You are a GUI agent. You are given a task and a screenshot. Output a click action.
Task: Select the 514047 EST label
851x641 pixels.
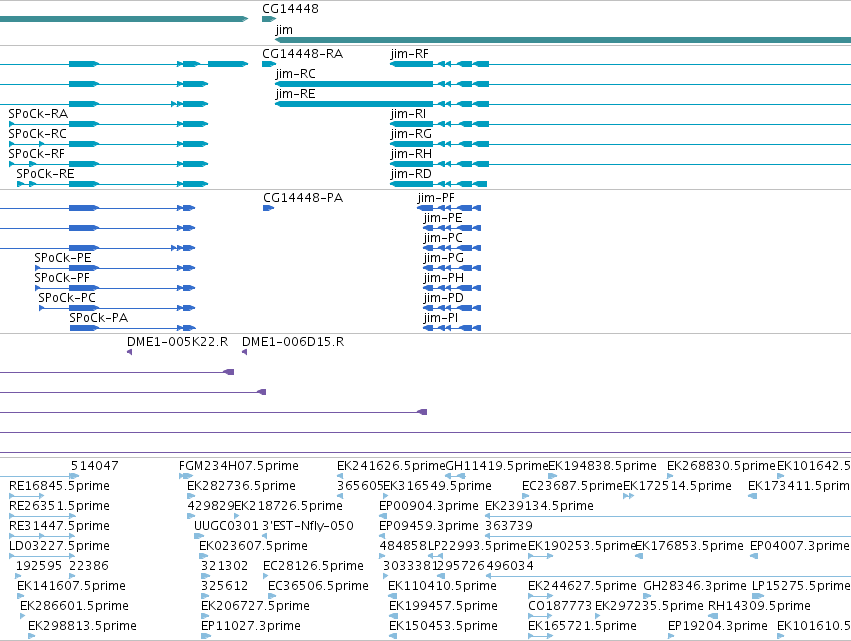(x=94, y=466)
